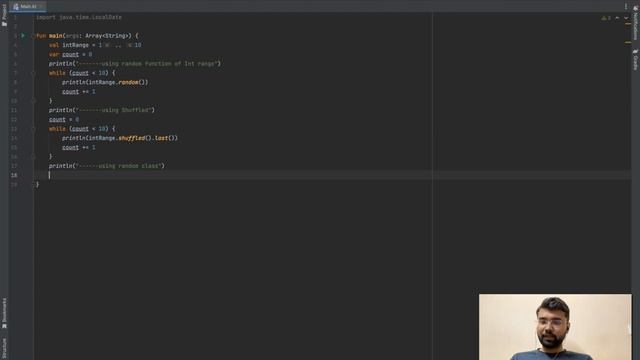Click line number 11 in gutter
The width and height of the screenshot is (640, 360).
coord(14,110)
